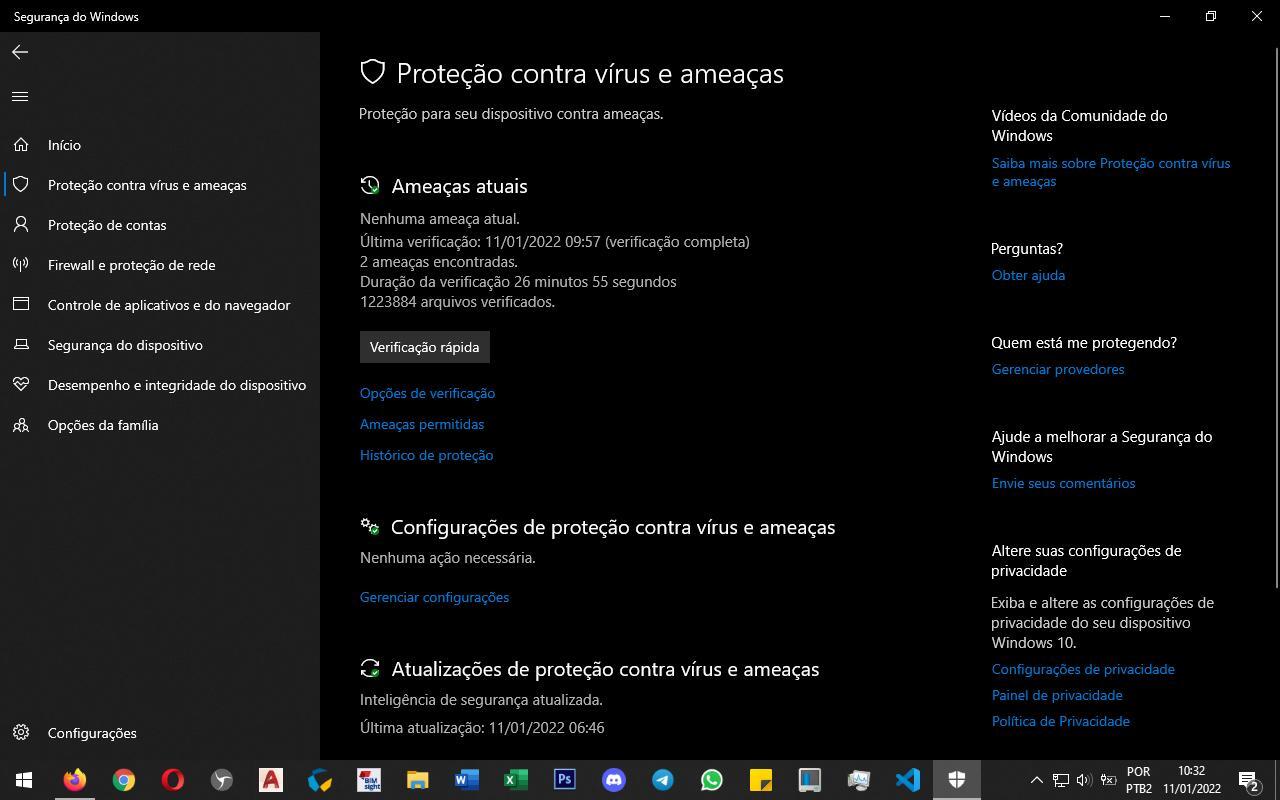The width and height of the screenshot is (1280, 800).
Task: Open Telegram from the taskbar
Action: pos(662,780)
